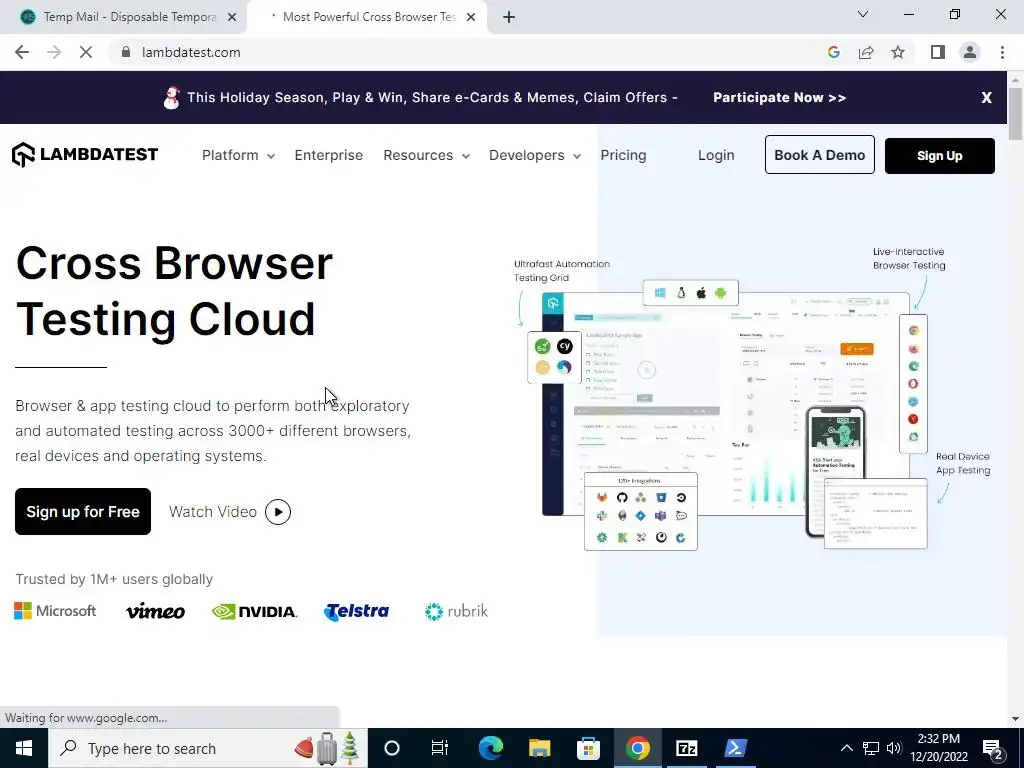Viewport: 1024px width, 768px height.
Task: Toggle Chrome side panel icon
Action: [x=938, y=52]
